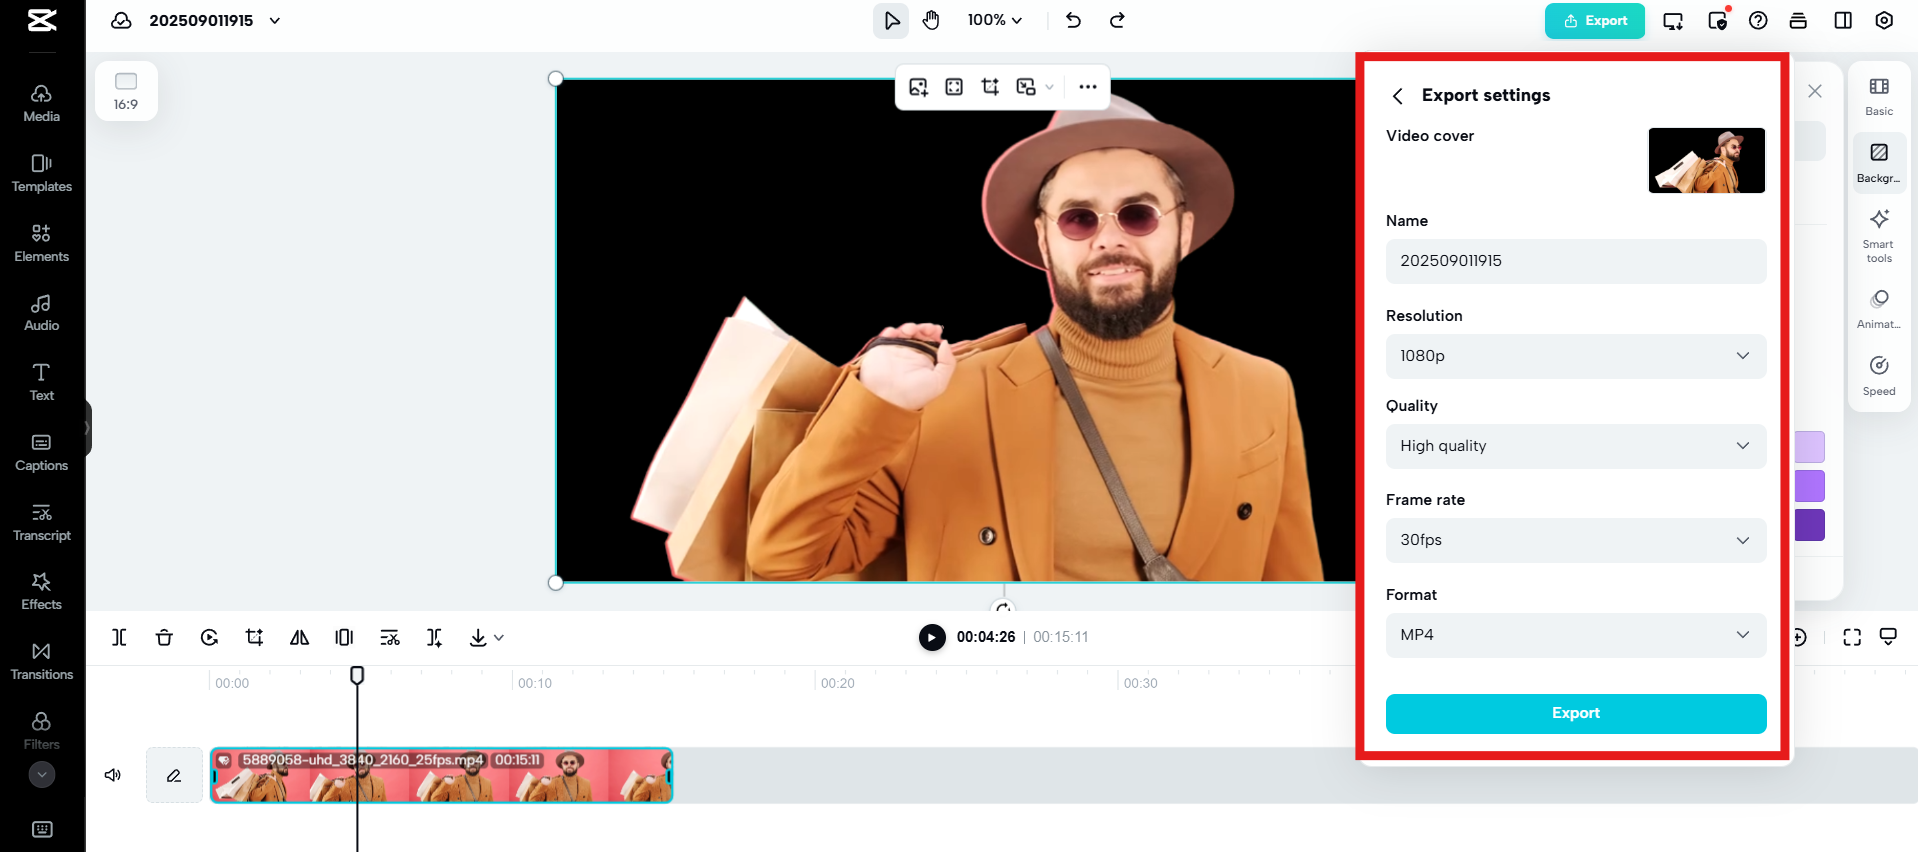Select the hand pan tool
Viewport: 1918px width, 852px height.
[931, 20]
